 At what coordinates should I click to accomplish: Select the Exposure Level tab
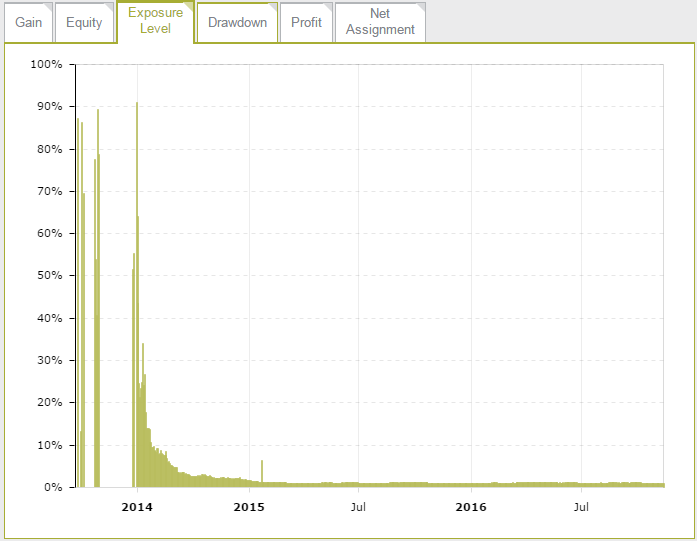pos(155,21)
